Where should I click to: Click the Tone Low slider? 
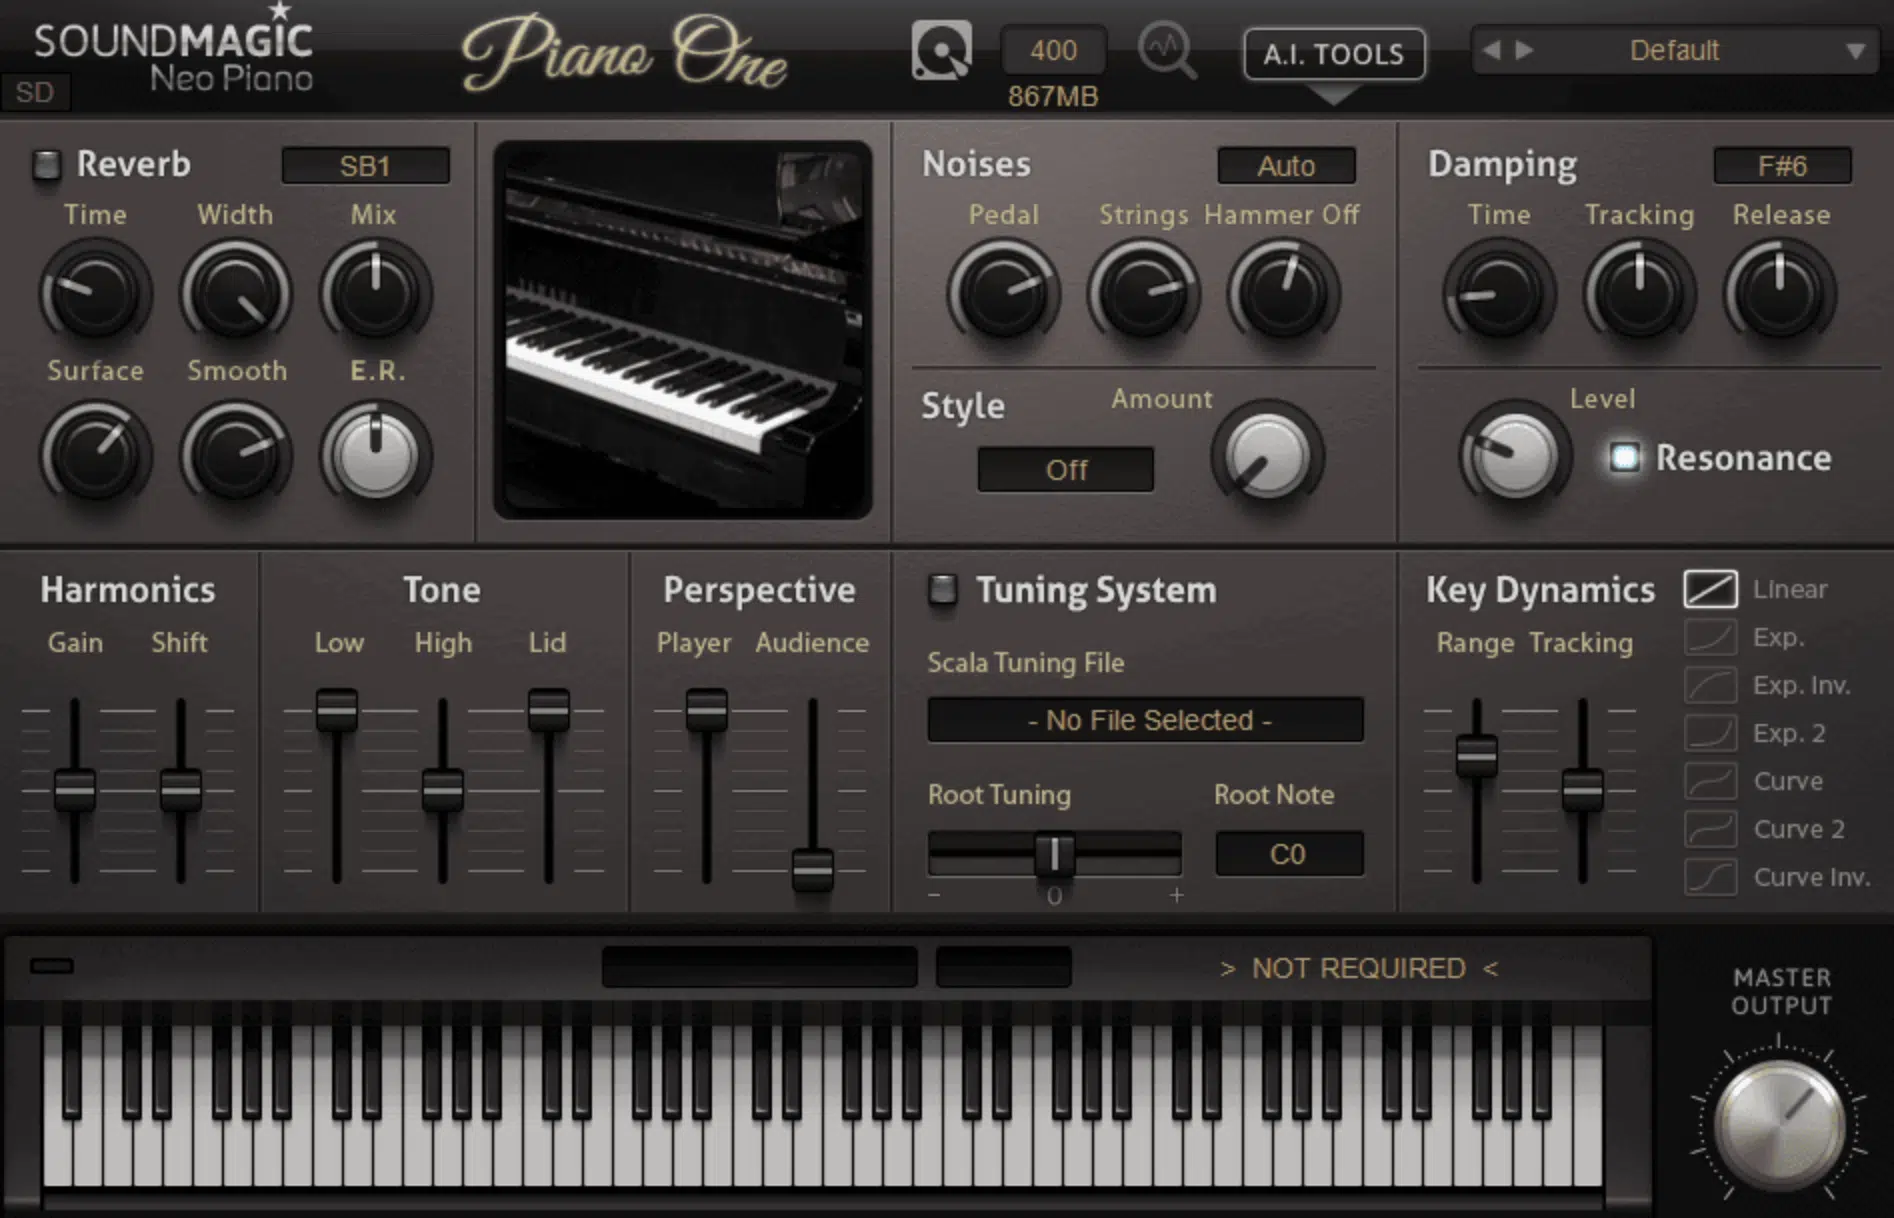click(337, 788)
